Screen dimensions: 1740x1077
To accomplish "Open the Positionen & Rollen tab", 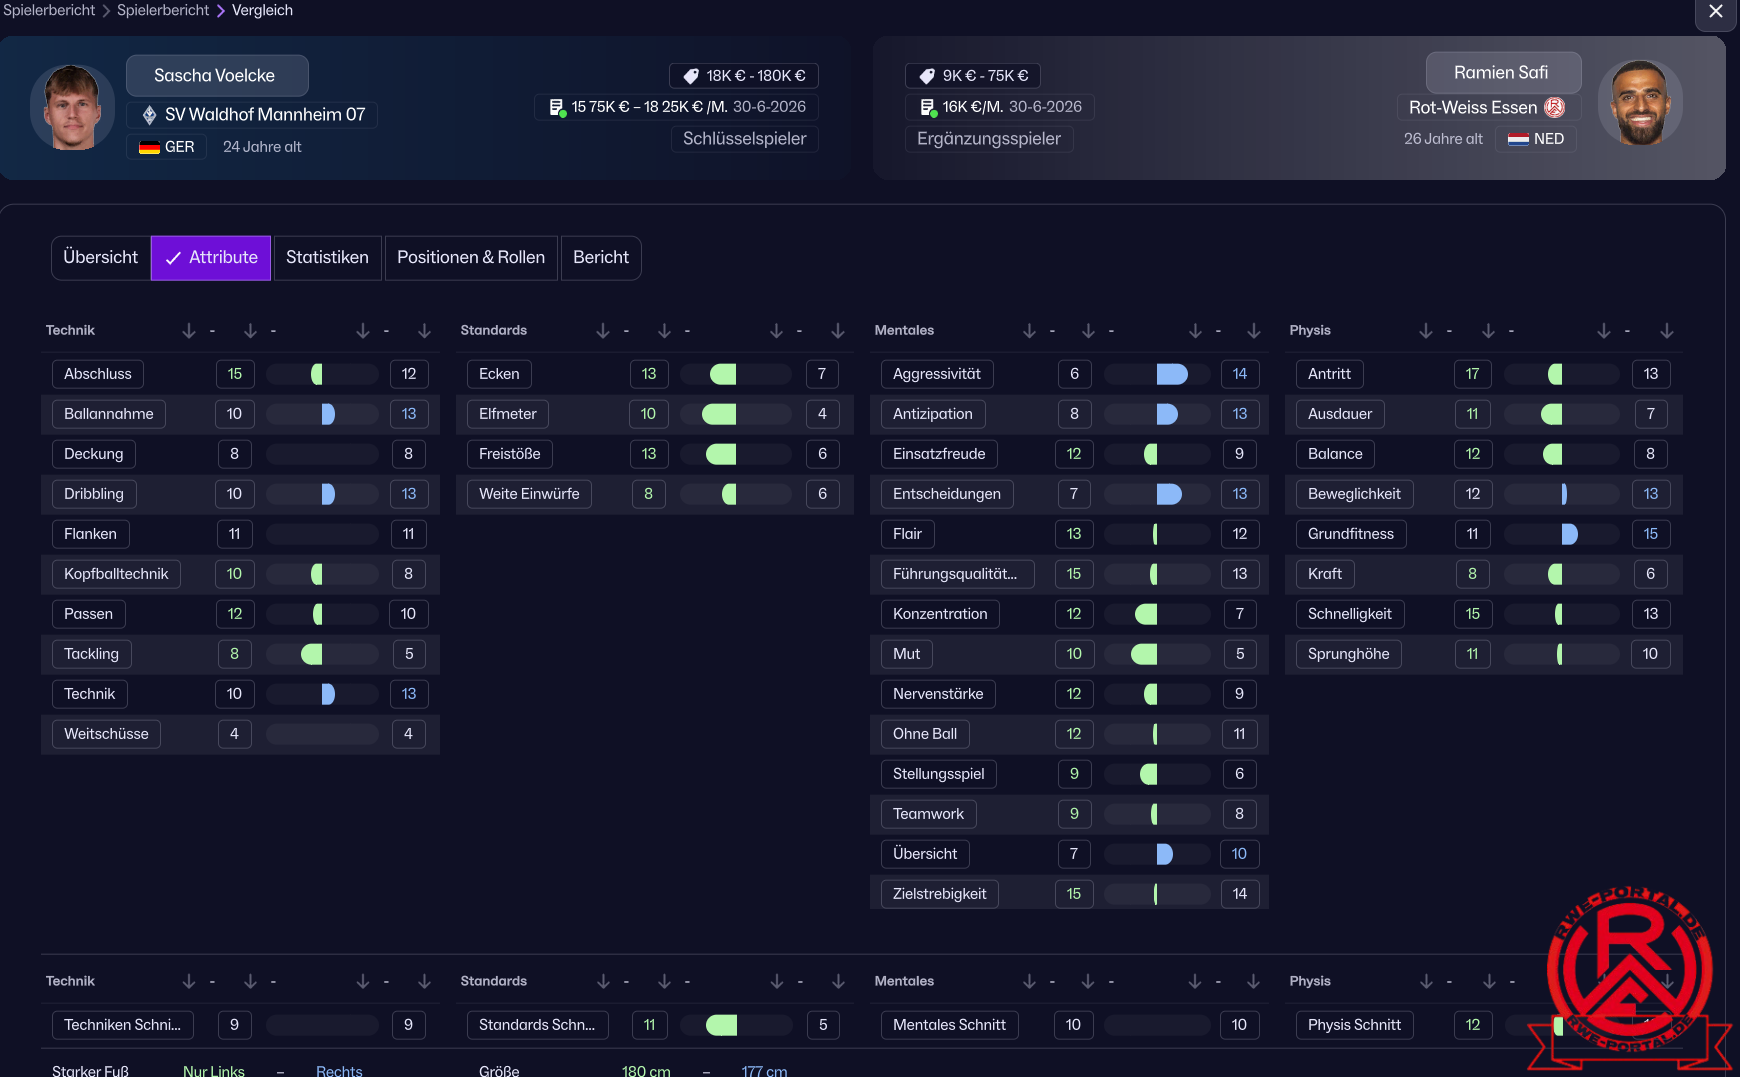I will 471,258.
